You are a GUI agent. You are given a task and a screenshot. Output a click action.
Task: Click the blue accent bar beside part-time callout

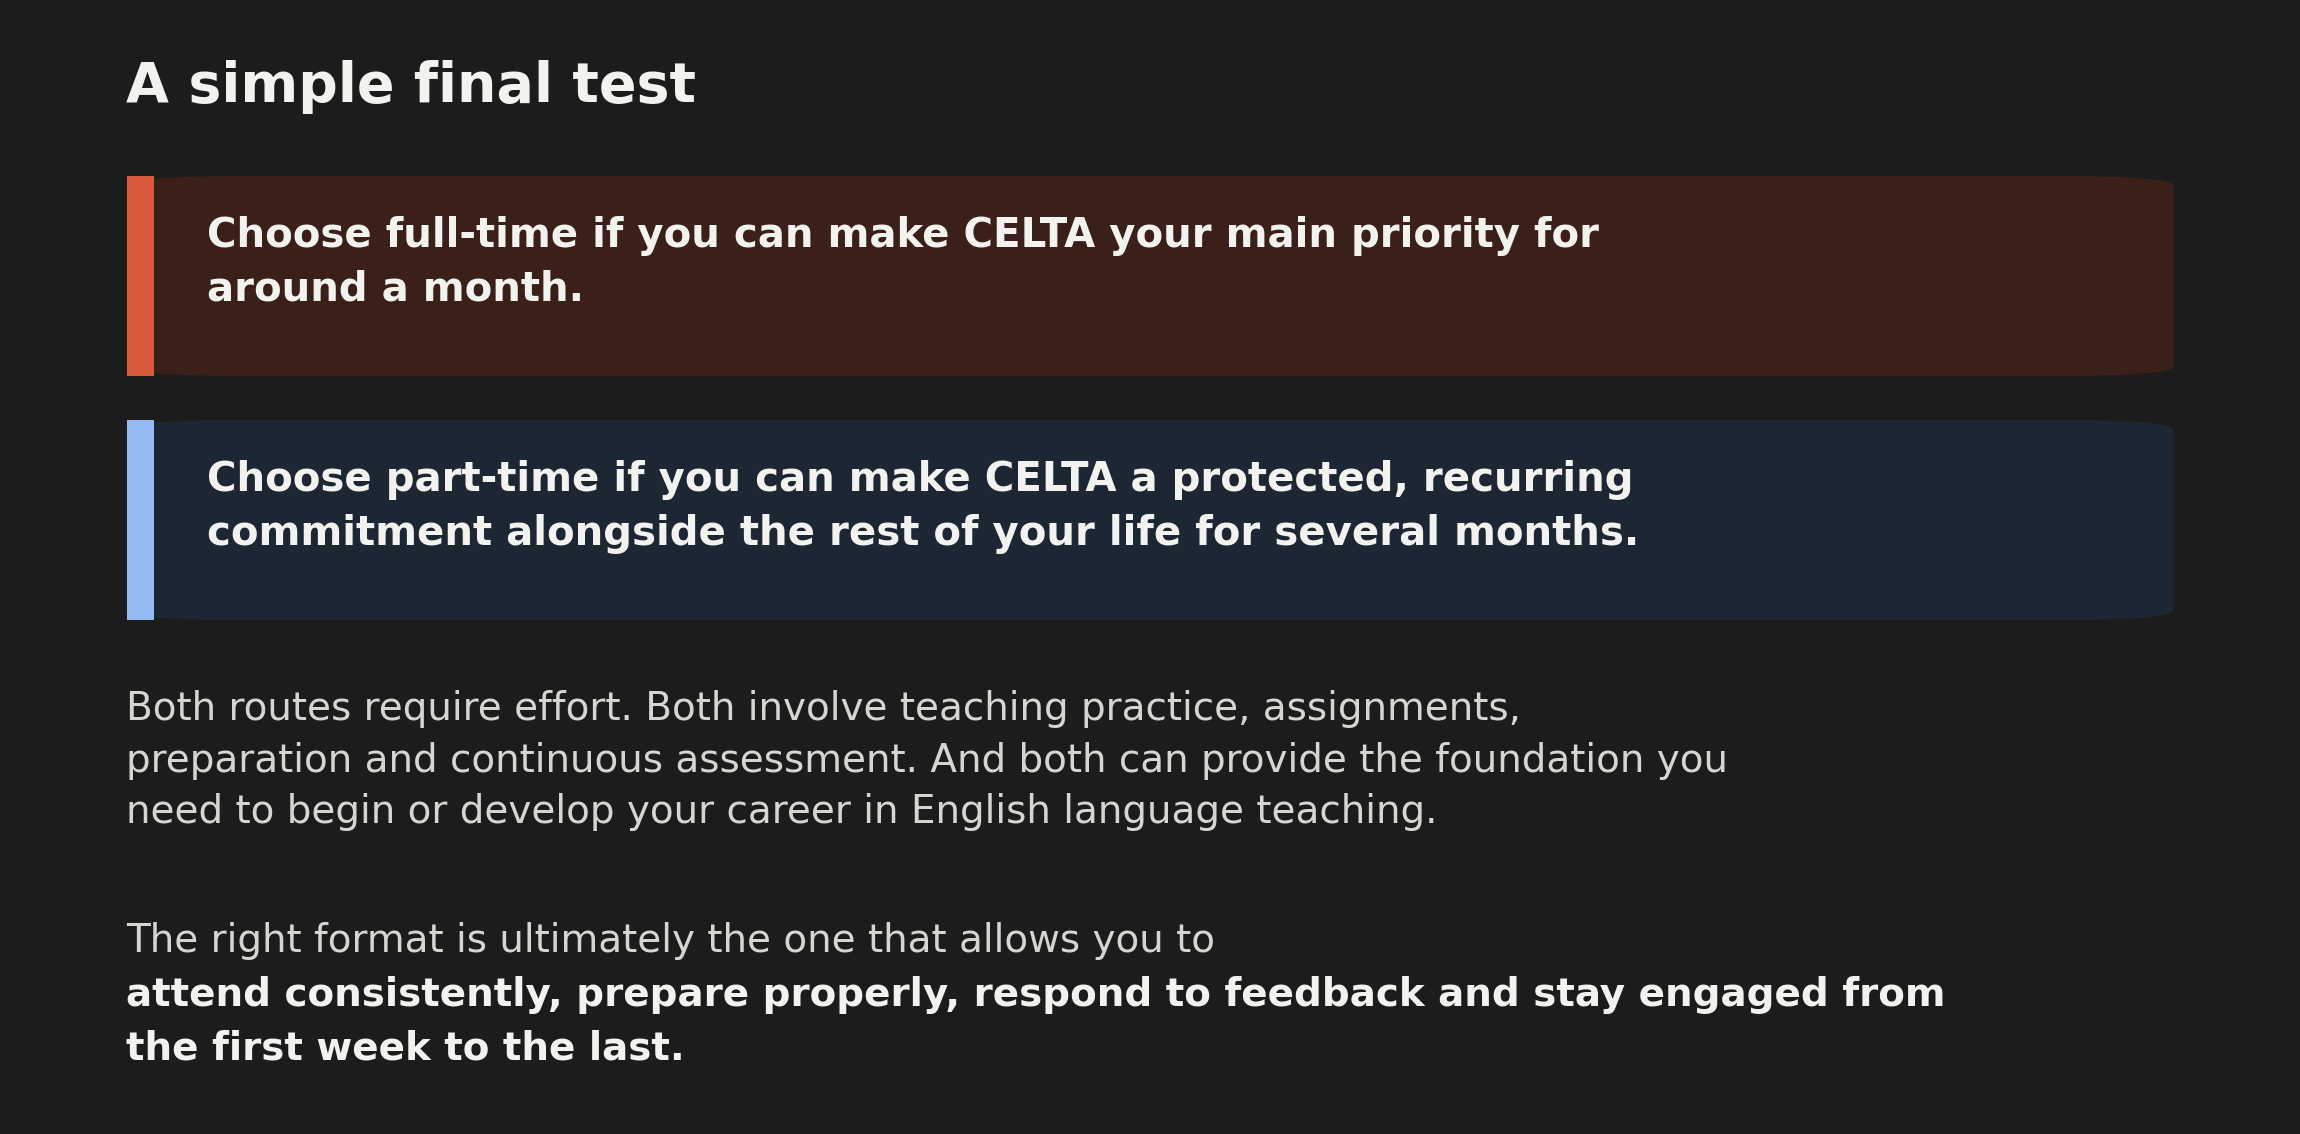140,520
